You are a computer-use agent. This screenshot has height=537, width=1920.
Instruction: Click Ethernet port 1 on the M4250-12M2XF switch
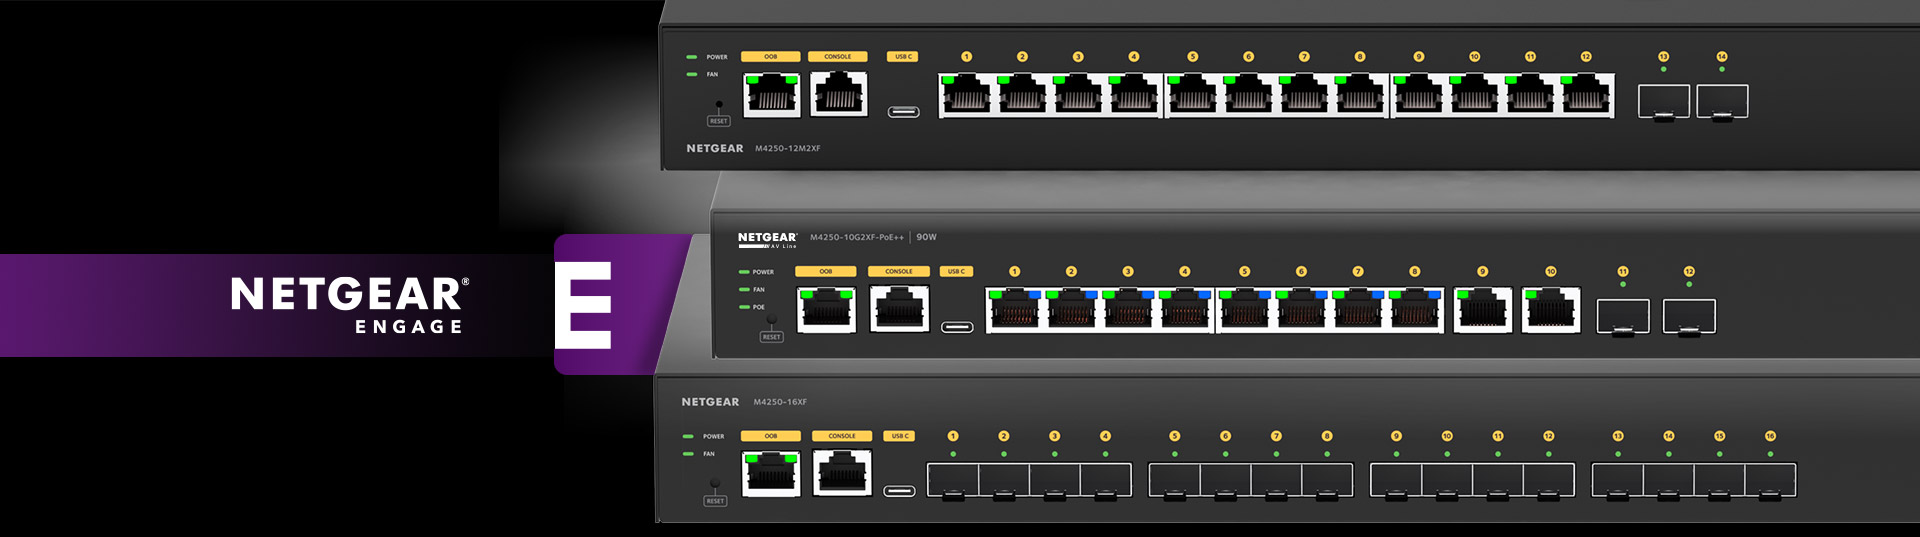pos(966,97)
